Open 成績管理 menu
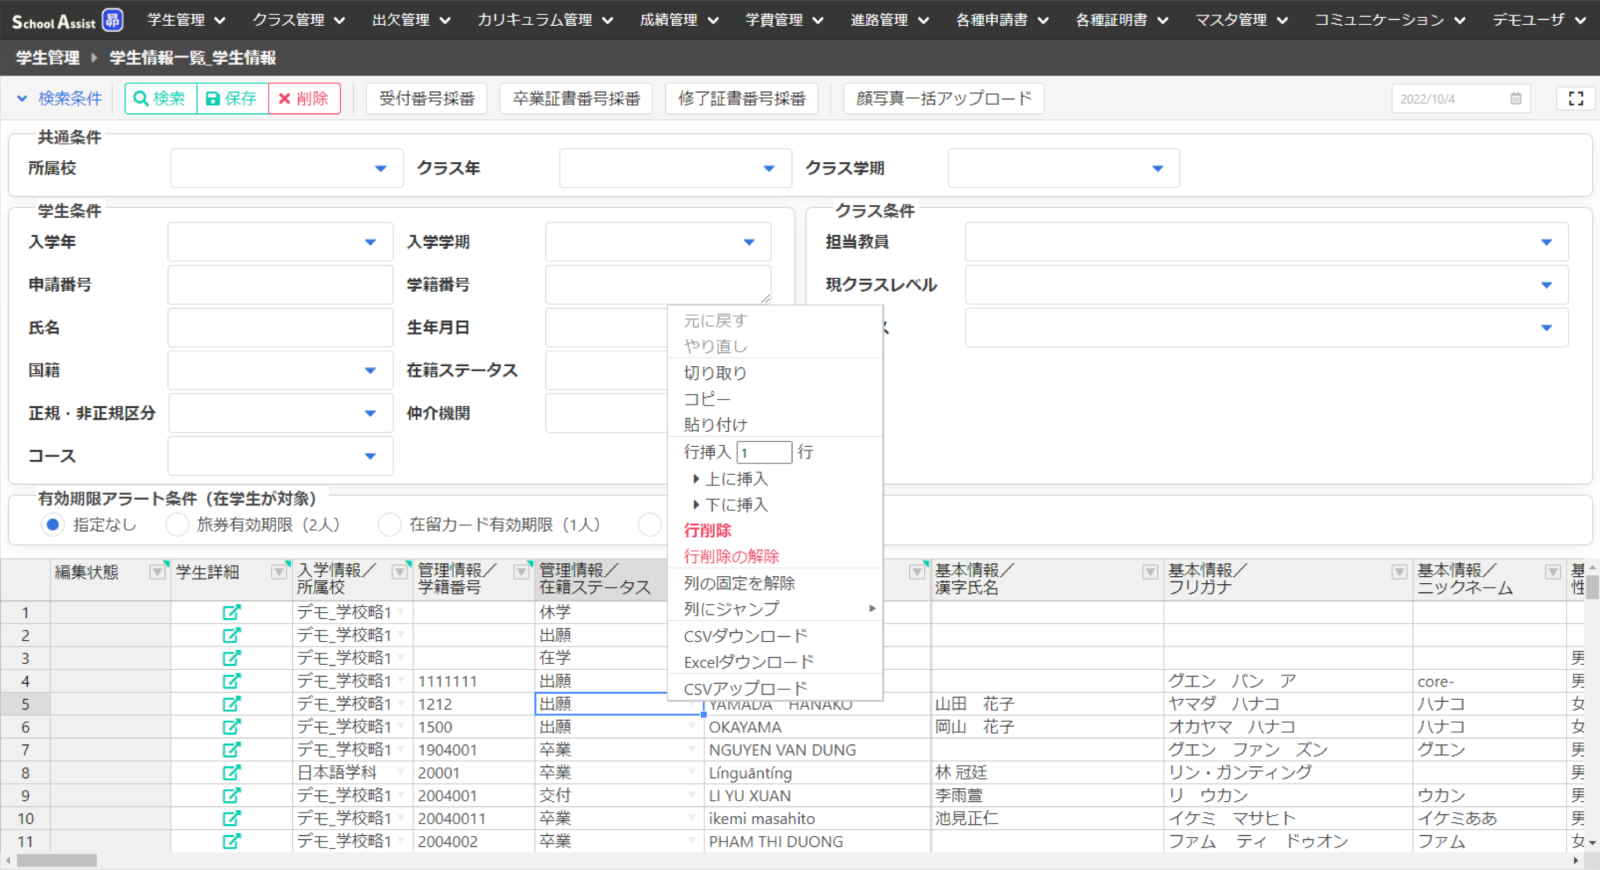Screen dimensions: 1600x870 (679, 20)
